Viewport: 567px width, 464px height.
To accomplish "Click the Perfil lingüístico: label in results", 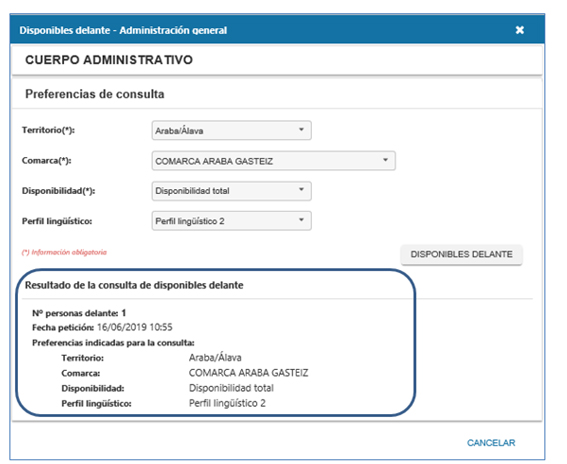I will (x=96, y=403).
